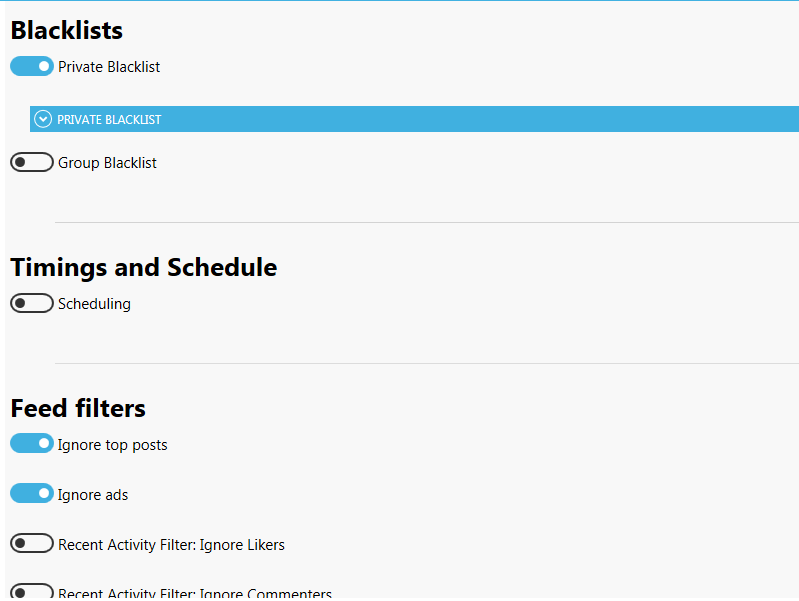This screenshot has width=799, height=601.
Task: Click the Feed filters section heading
Action: pyautogui.click(x=78, y=408)
